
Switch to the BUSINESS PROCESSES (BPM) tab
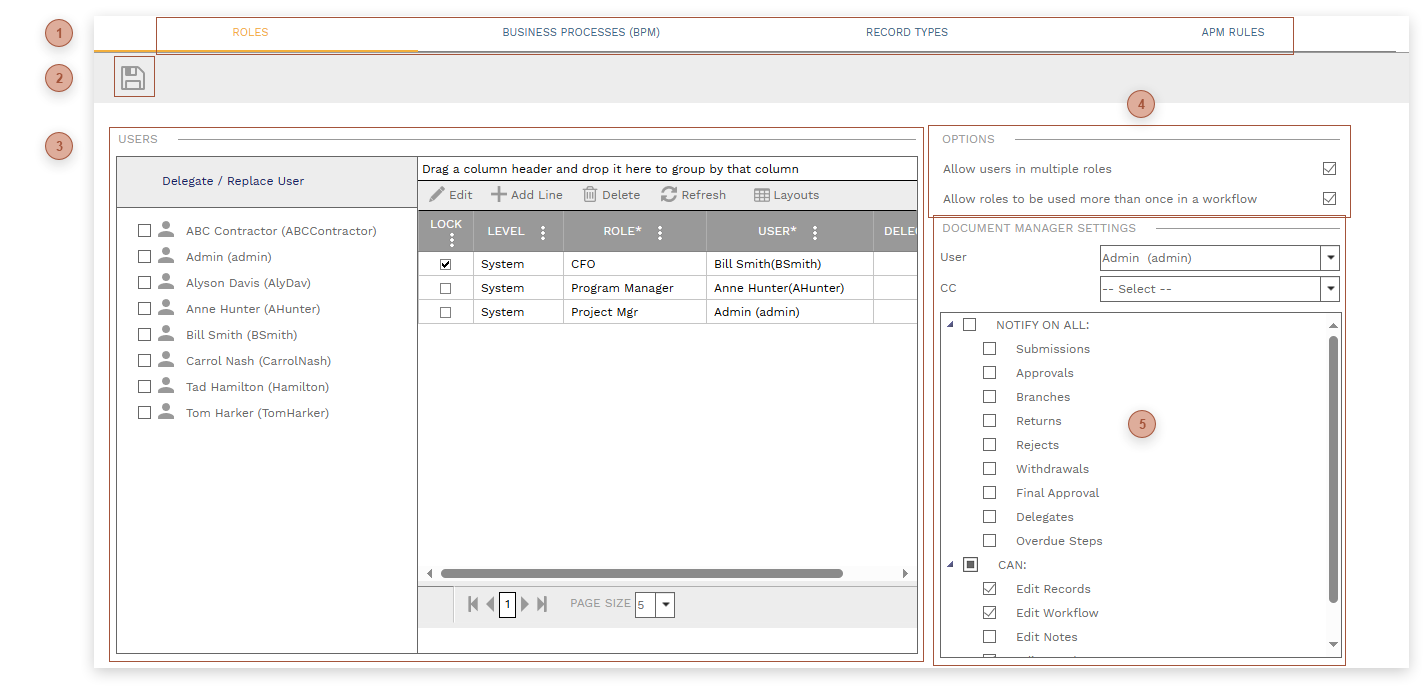click(x=580, y=31)
